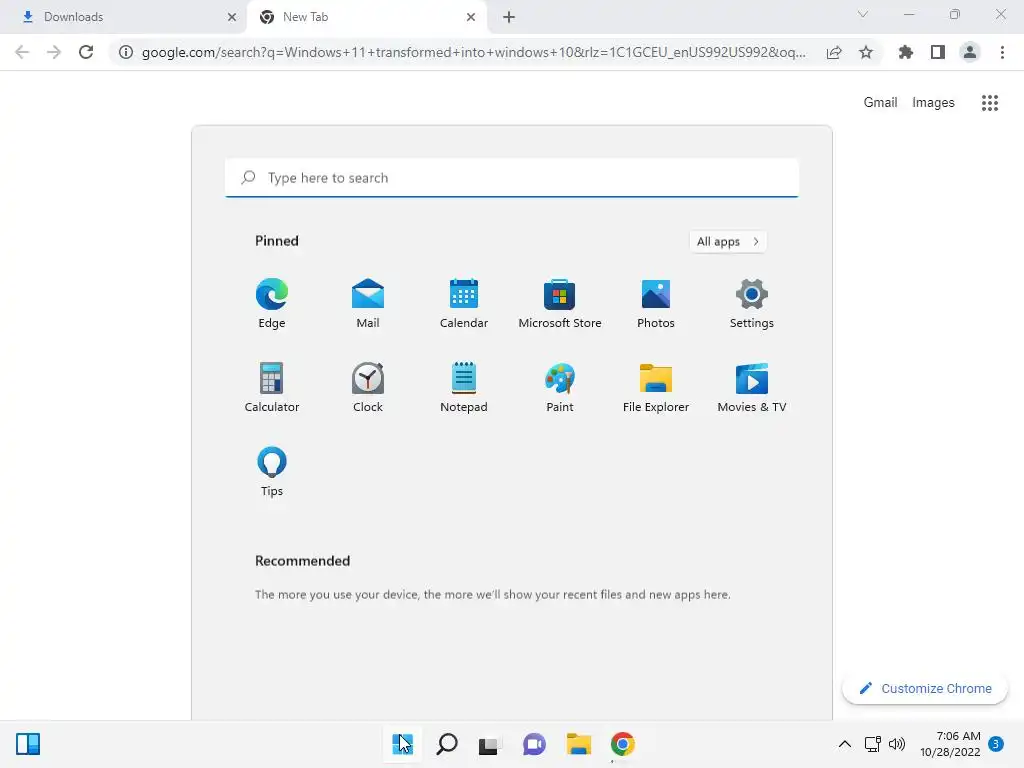The height and width of the screenshot is (768, 1024).
Task: Open Chrome tab search chevron
Action: [x=863, y=14]
